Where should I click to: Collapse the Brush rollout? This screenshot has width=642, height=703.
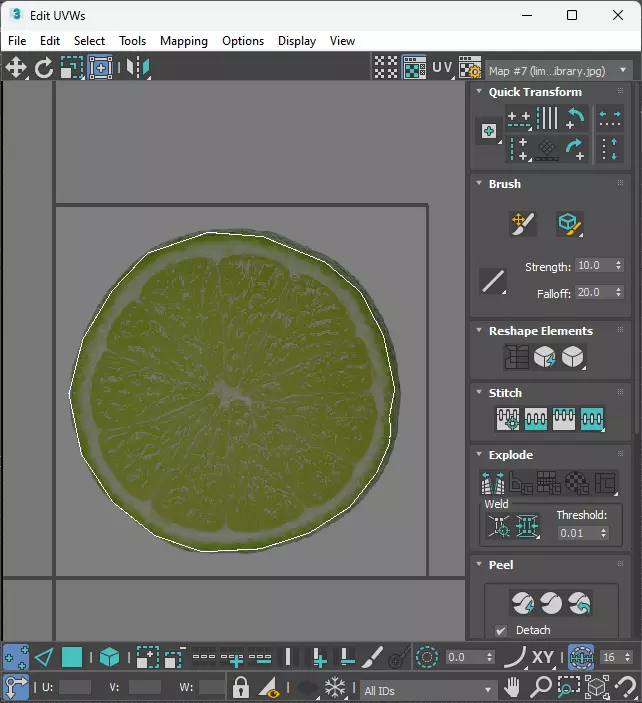click(x=479, y=183)
